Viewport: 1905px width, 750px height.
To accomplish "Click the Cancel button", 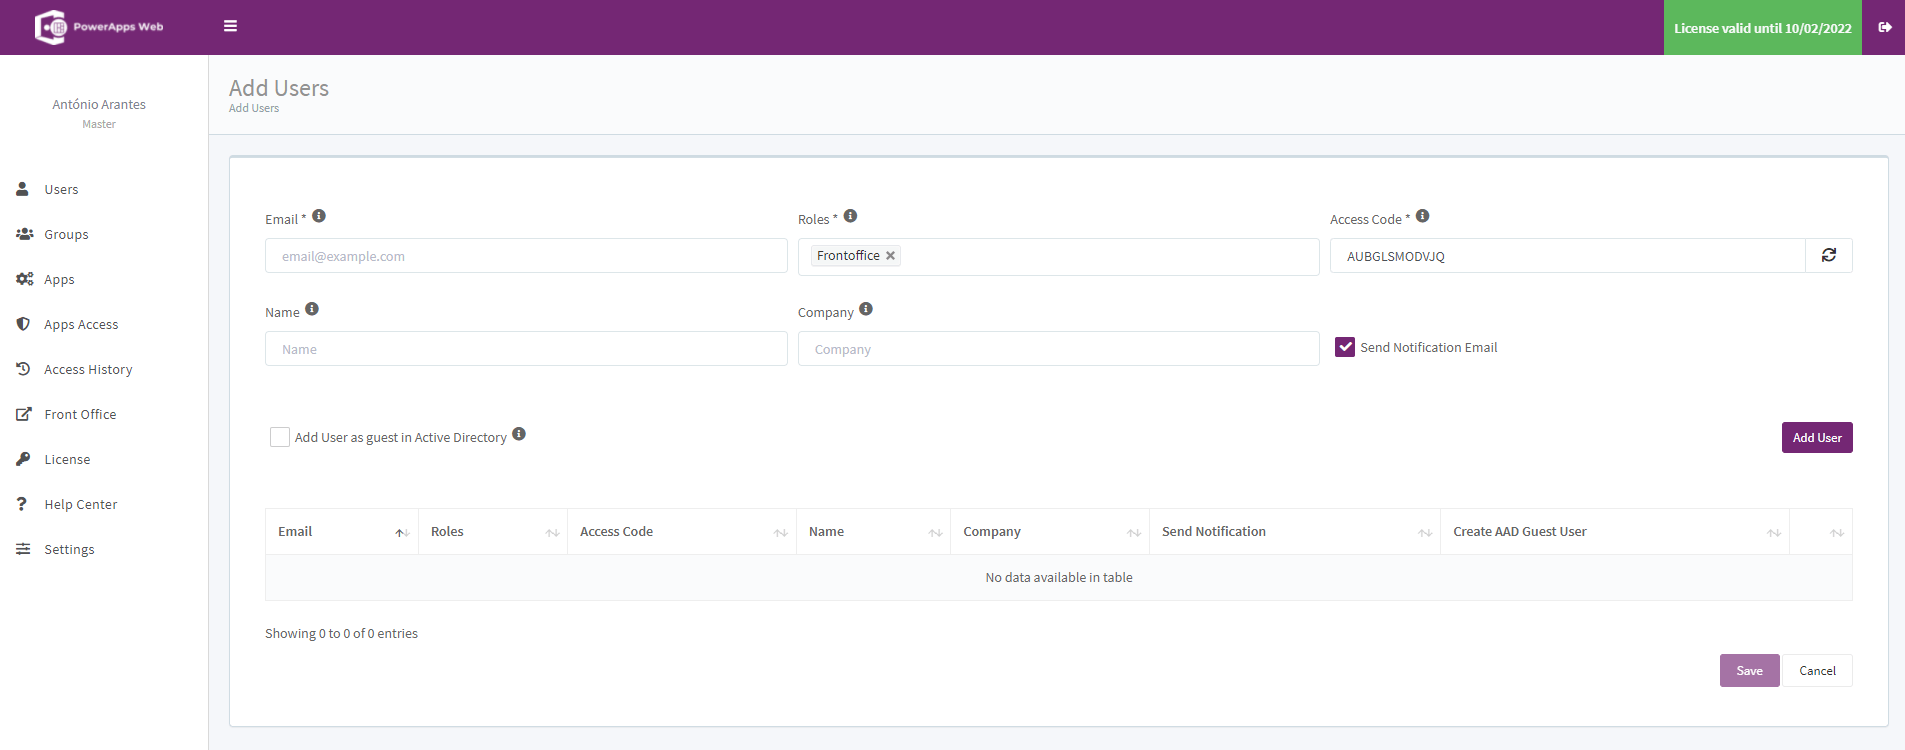I will coord(1817,670).
